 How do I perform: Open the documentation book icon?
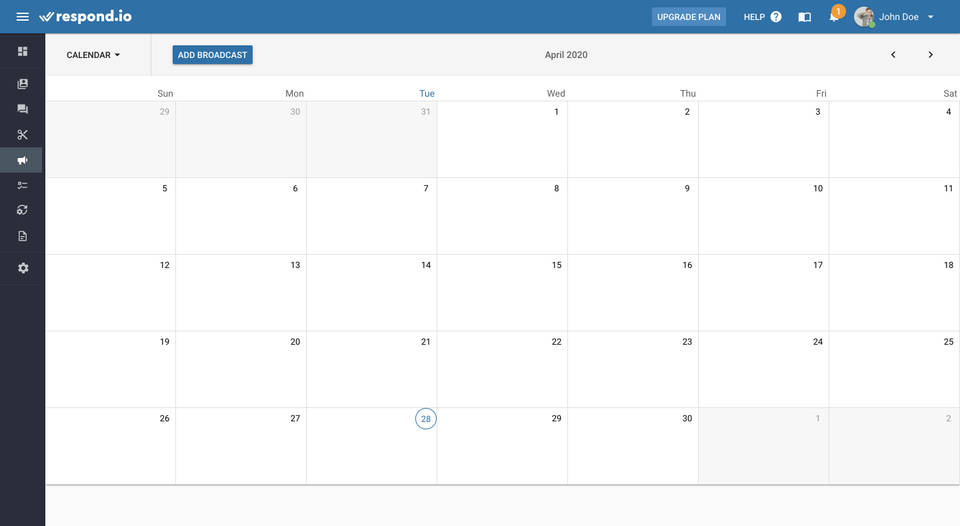(x=804, y=17)
